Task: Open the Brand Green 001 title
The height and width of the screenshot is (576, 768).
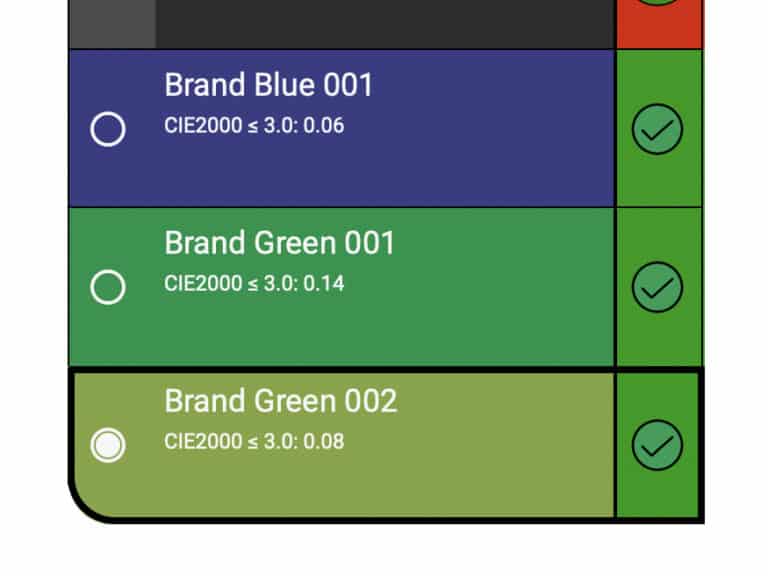Action: click(279, 243)
